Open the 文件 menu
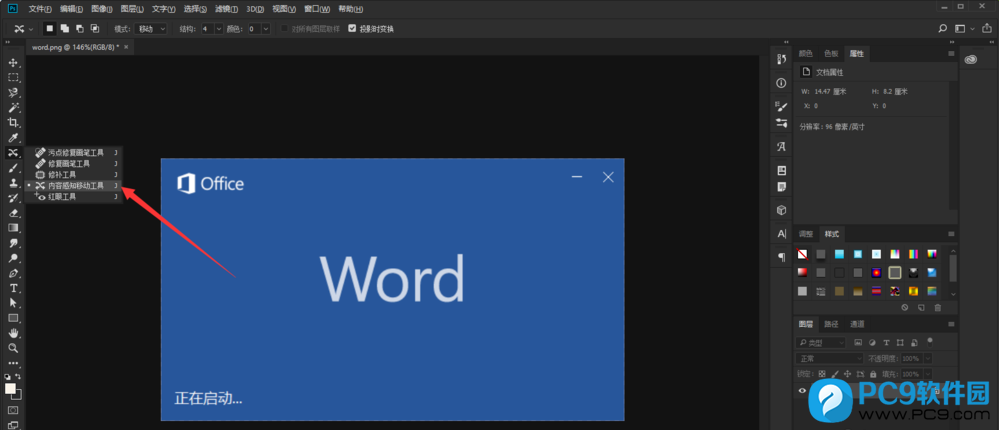The image size is (999, 430). pos(41,9)
